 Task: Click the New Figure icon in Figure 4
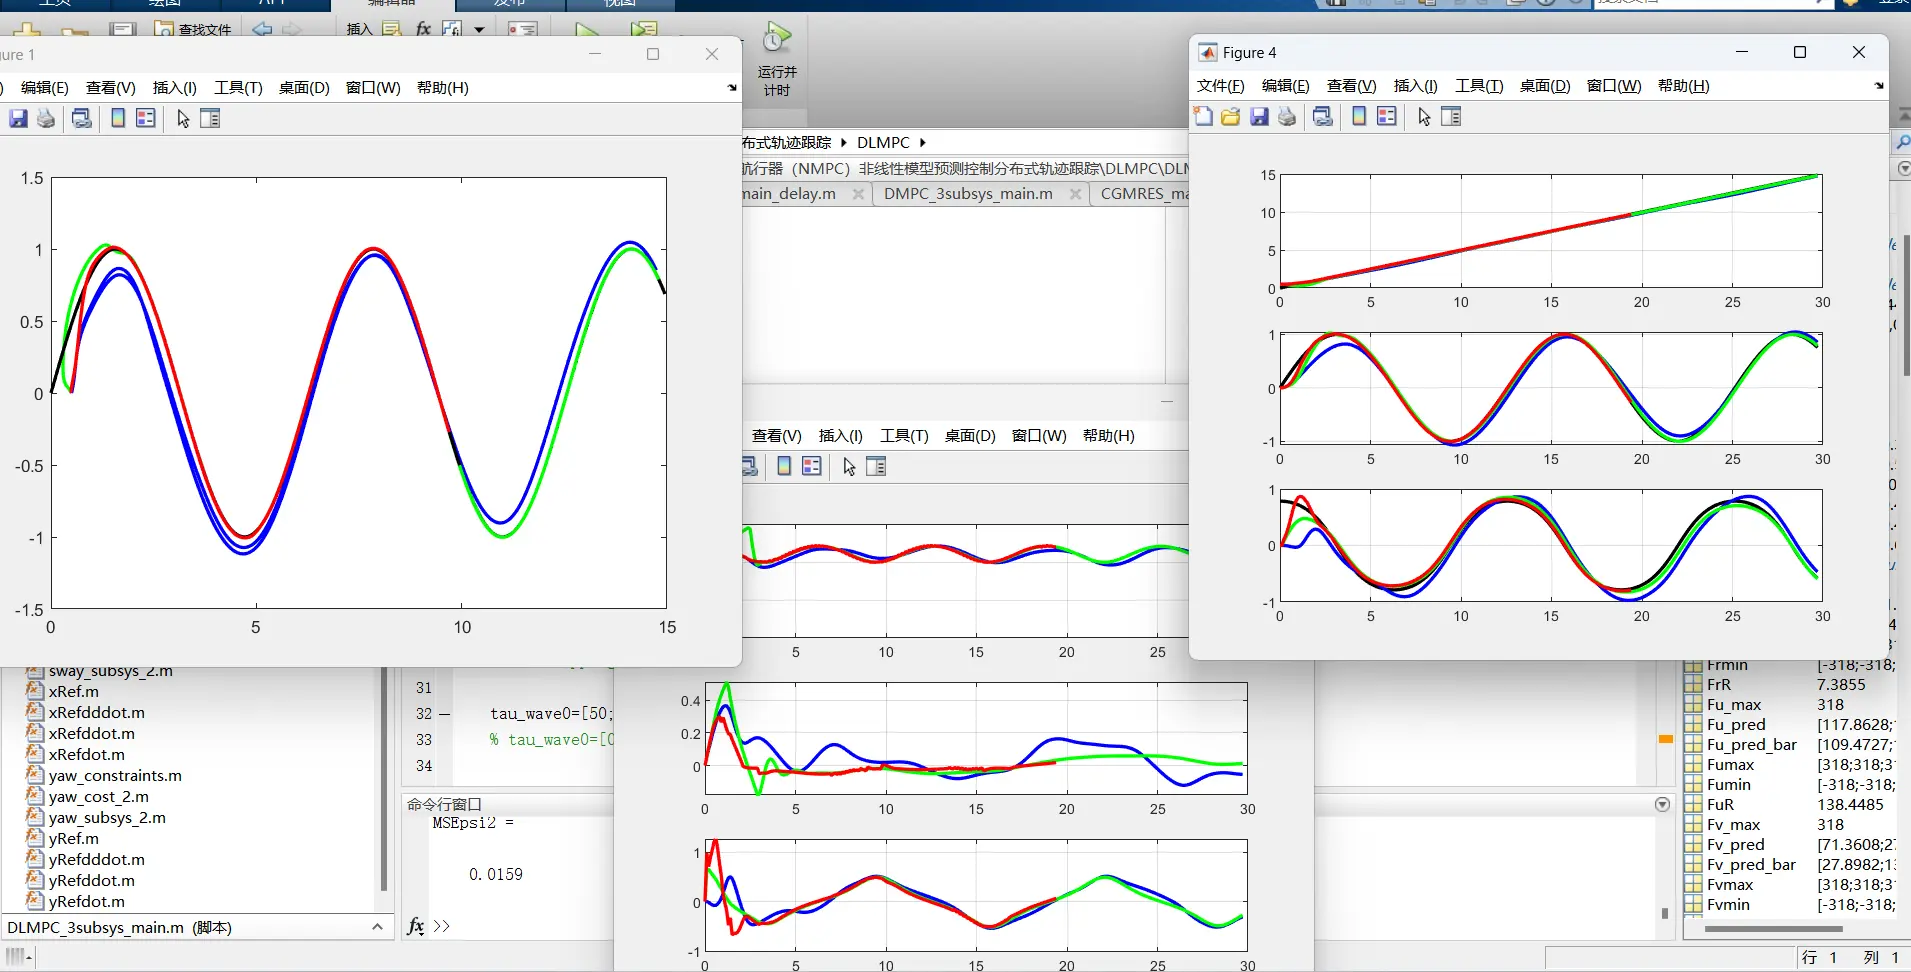point(1204,117)
